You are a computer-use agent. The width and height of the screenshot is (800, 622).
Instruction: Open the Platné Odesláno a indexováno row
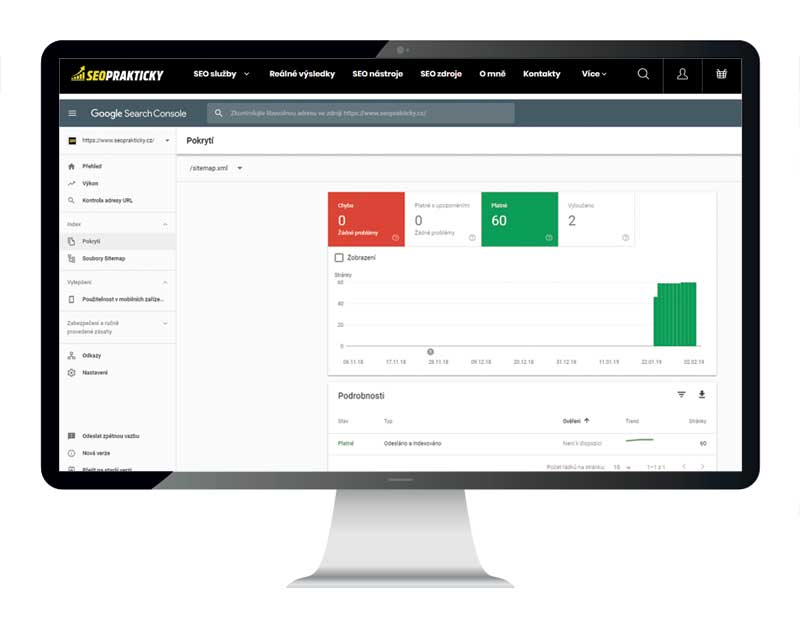[x=522, y=443]
